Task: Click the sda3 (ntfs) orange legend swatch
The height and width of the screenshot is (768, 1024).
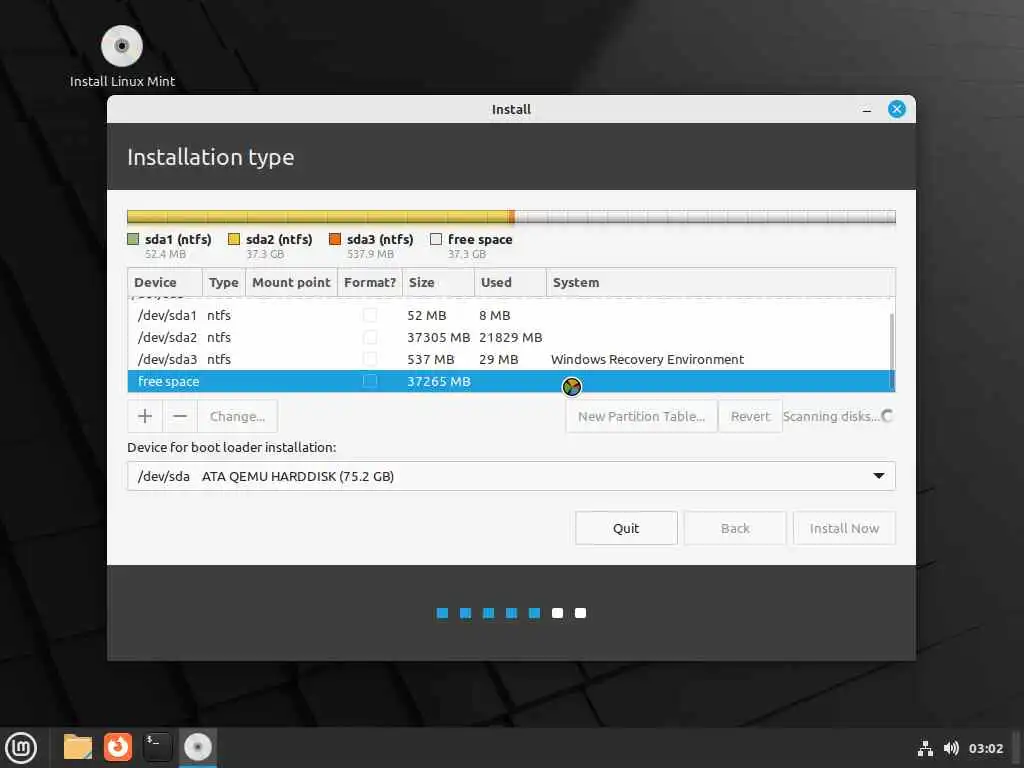Action: (335, 239)
